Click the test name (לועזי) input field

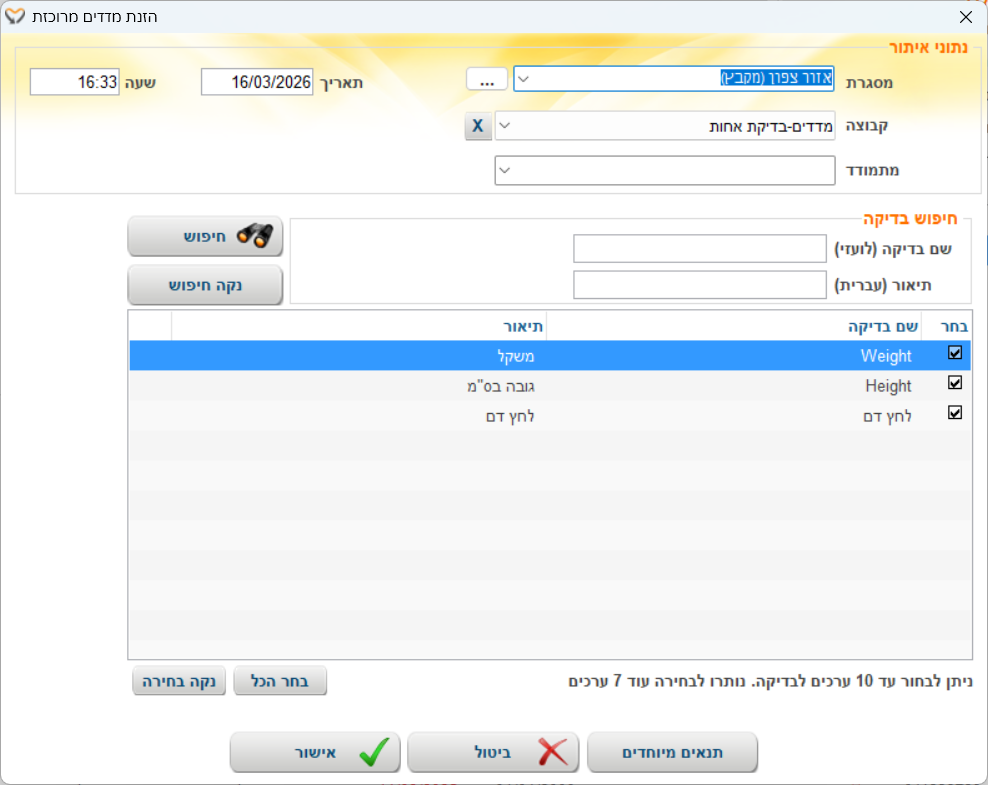[x=699, y=249]
